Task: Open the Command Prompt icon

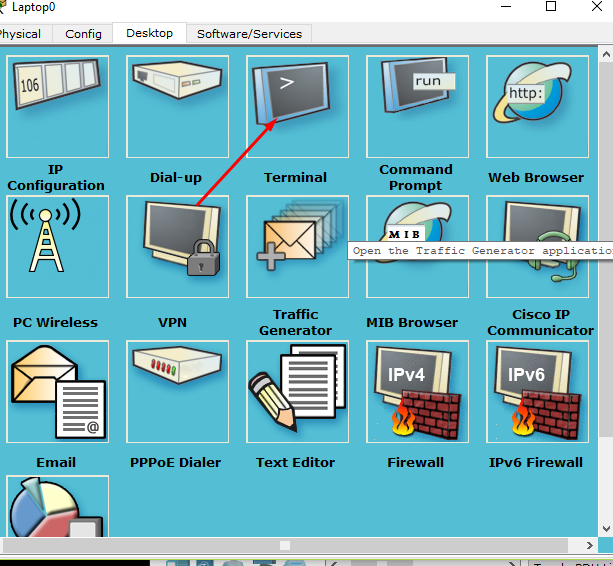Action: coord(418,106)
